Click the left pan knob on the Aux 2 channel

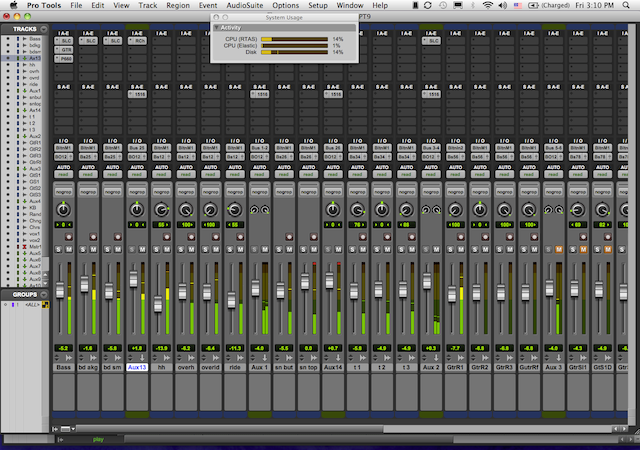(426, 209)
